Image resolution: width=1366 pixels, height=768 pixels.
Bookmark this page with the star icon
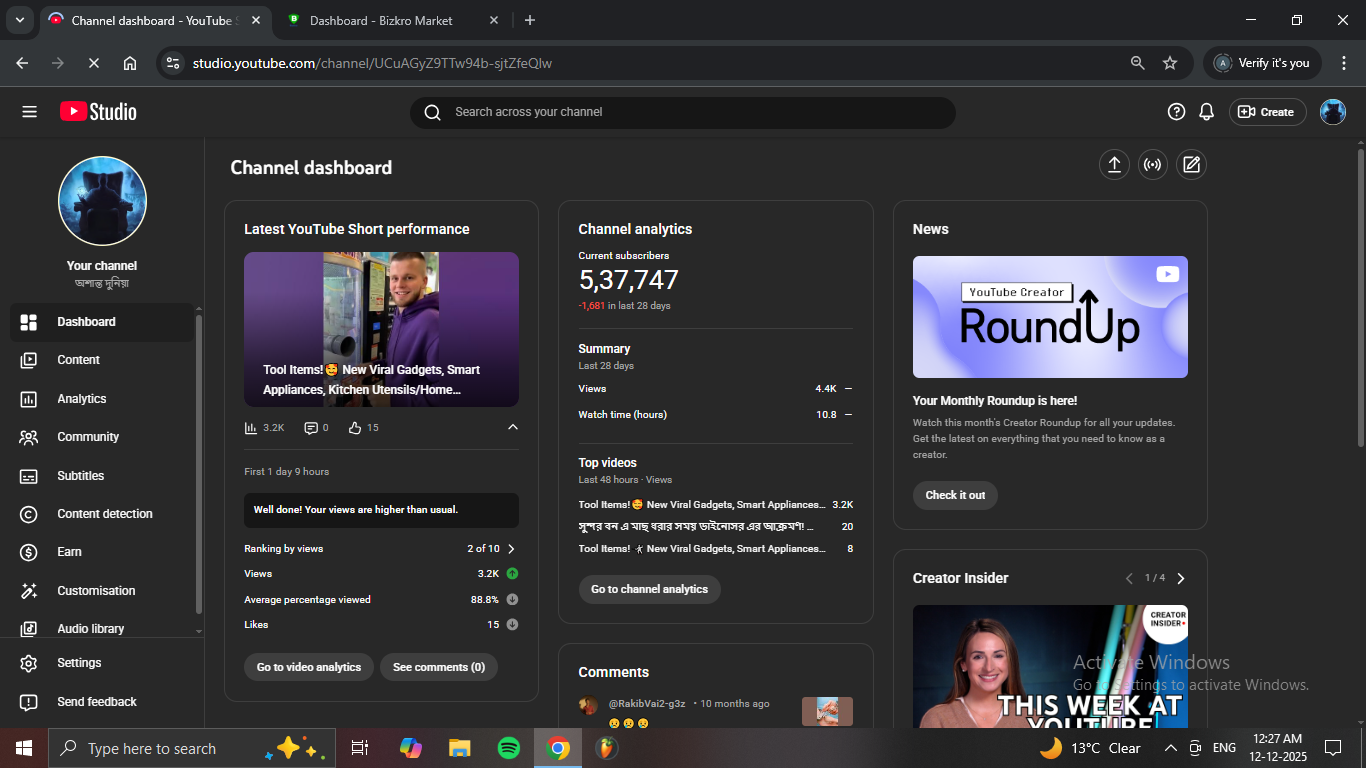[x=1170, y=63]
